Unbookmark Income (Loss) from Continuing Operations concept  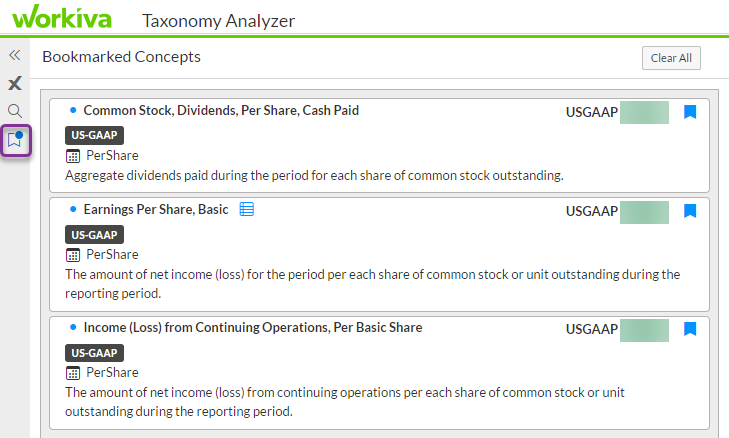point(690,329)
